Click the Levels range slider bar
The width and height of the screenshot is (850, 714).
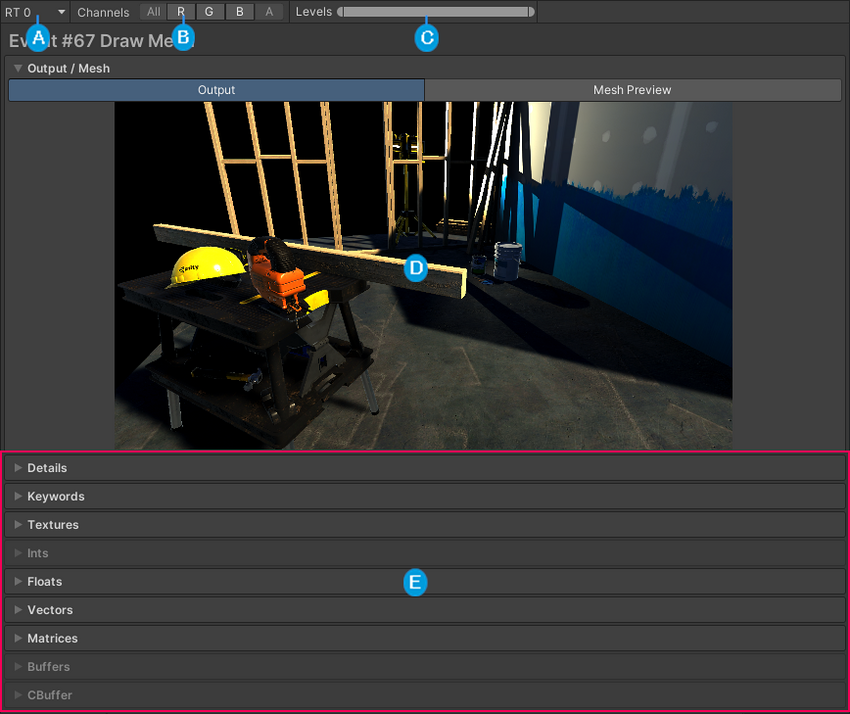coord(434,12)
